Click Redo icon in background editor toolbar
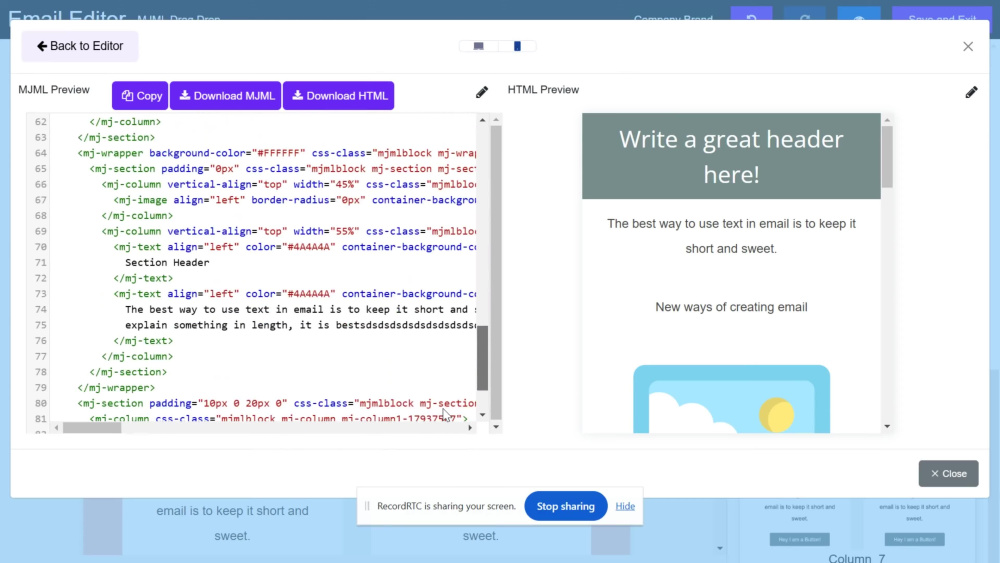Viewport: 1000px width, 563px height. click(x=805, y=18)
